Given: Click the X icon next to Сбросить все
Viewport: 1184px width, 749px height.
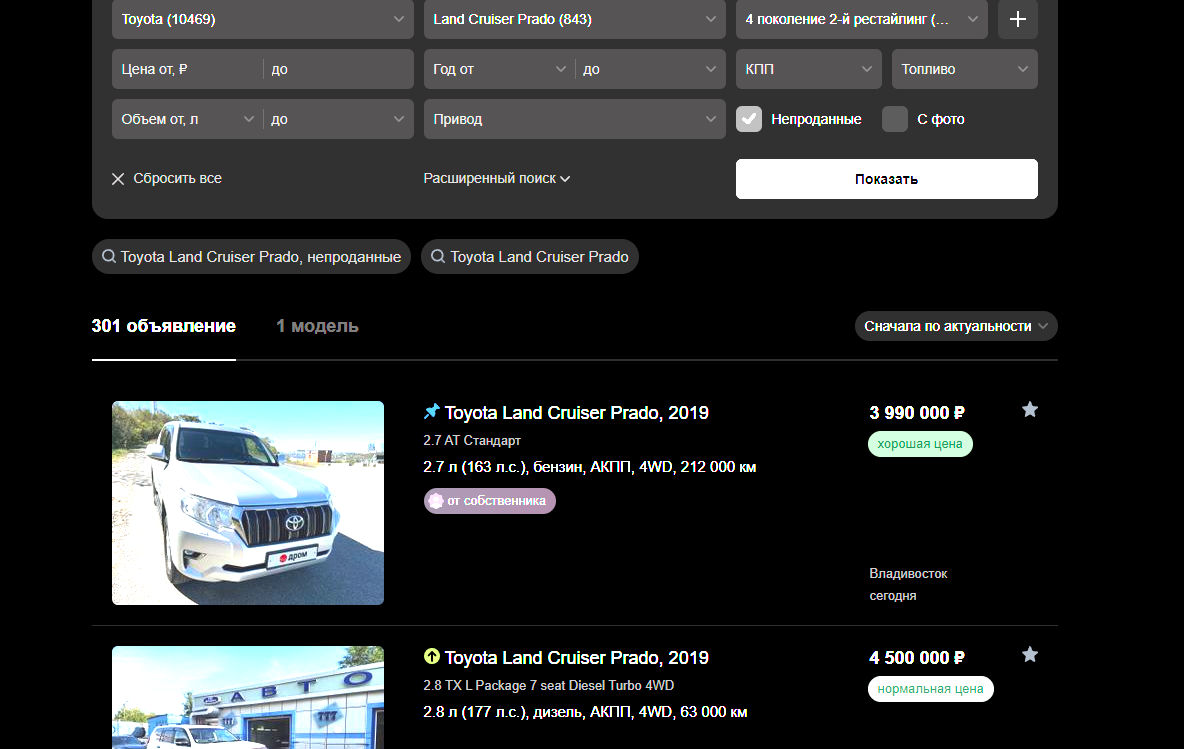Looking at the screenshot, I should tap(118, 179).
